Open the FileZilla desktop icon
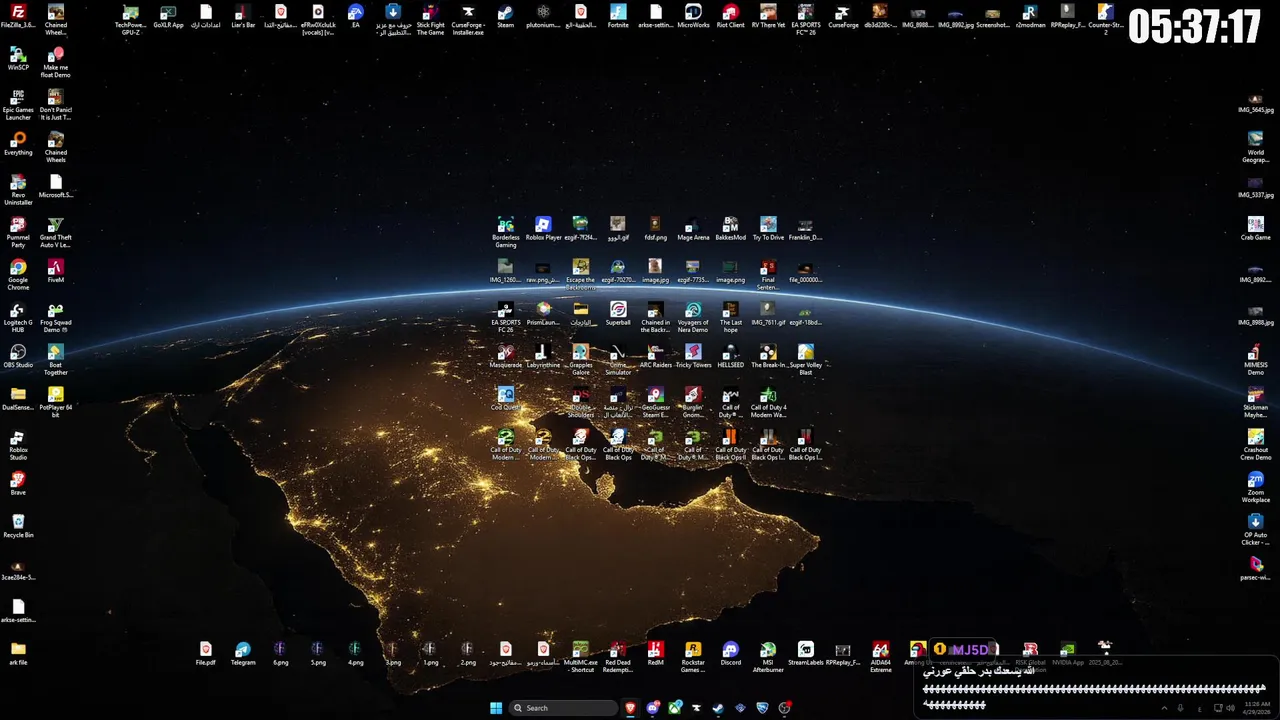Screen dimensions: 1280x720 pyautogui.click(x=18, y=16)
